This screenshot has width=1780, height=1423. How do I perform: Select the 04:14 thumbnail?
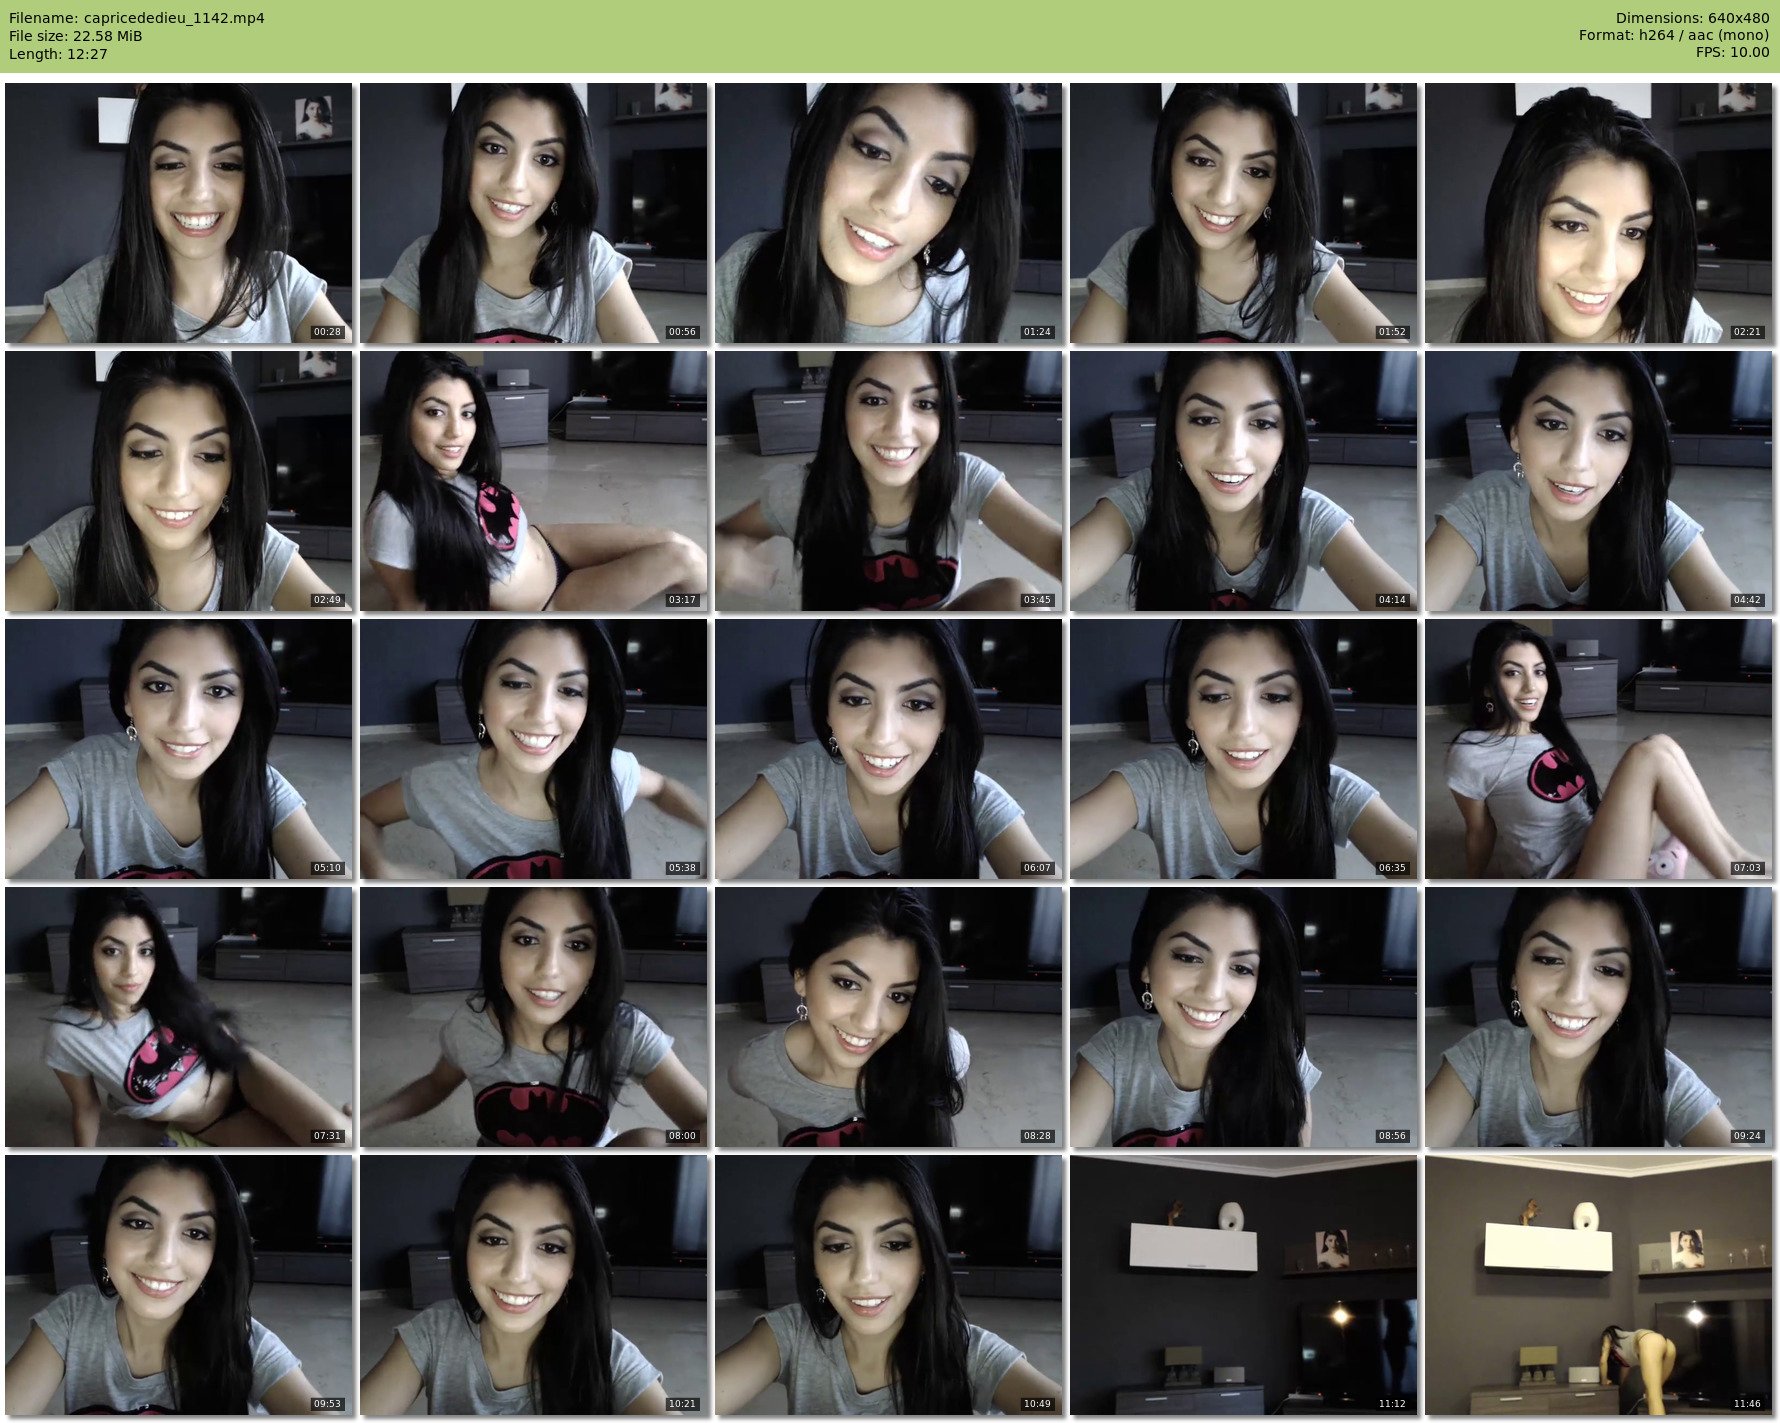pos(1243,481)
